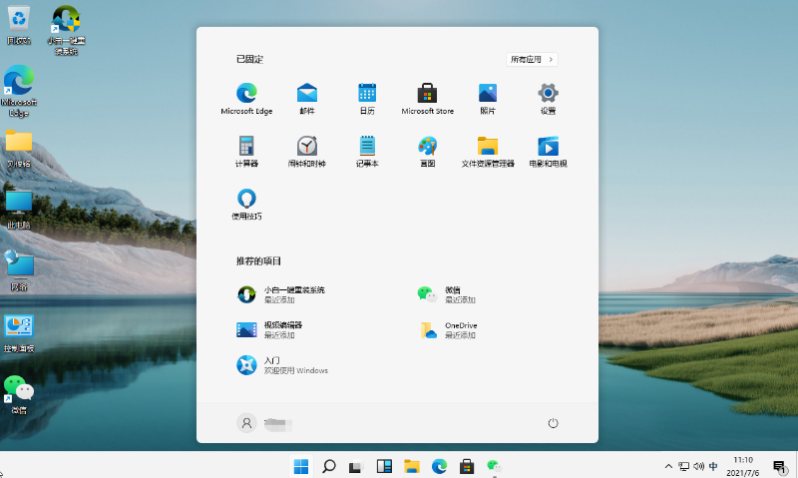Open Widgets from the taskbar
Viewport: 798px width, 478px height.
coord(384,466)
